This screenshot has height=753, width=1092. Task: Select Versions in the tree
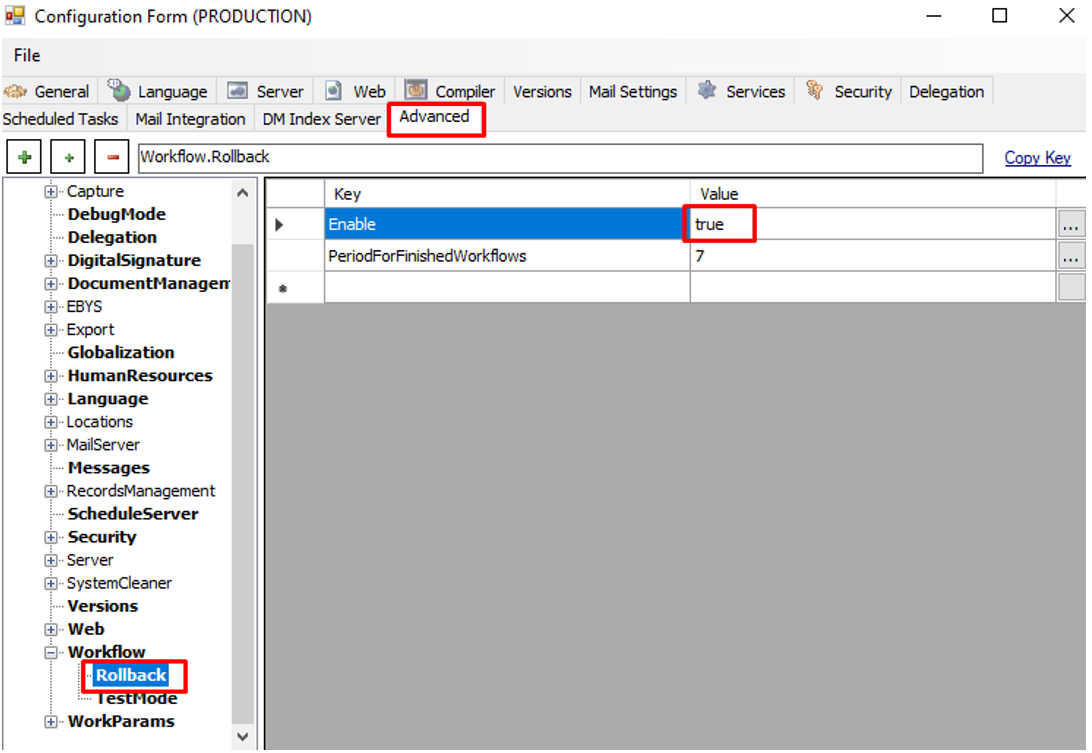[102, 606]
